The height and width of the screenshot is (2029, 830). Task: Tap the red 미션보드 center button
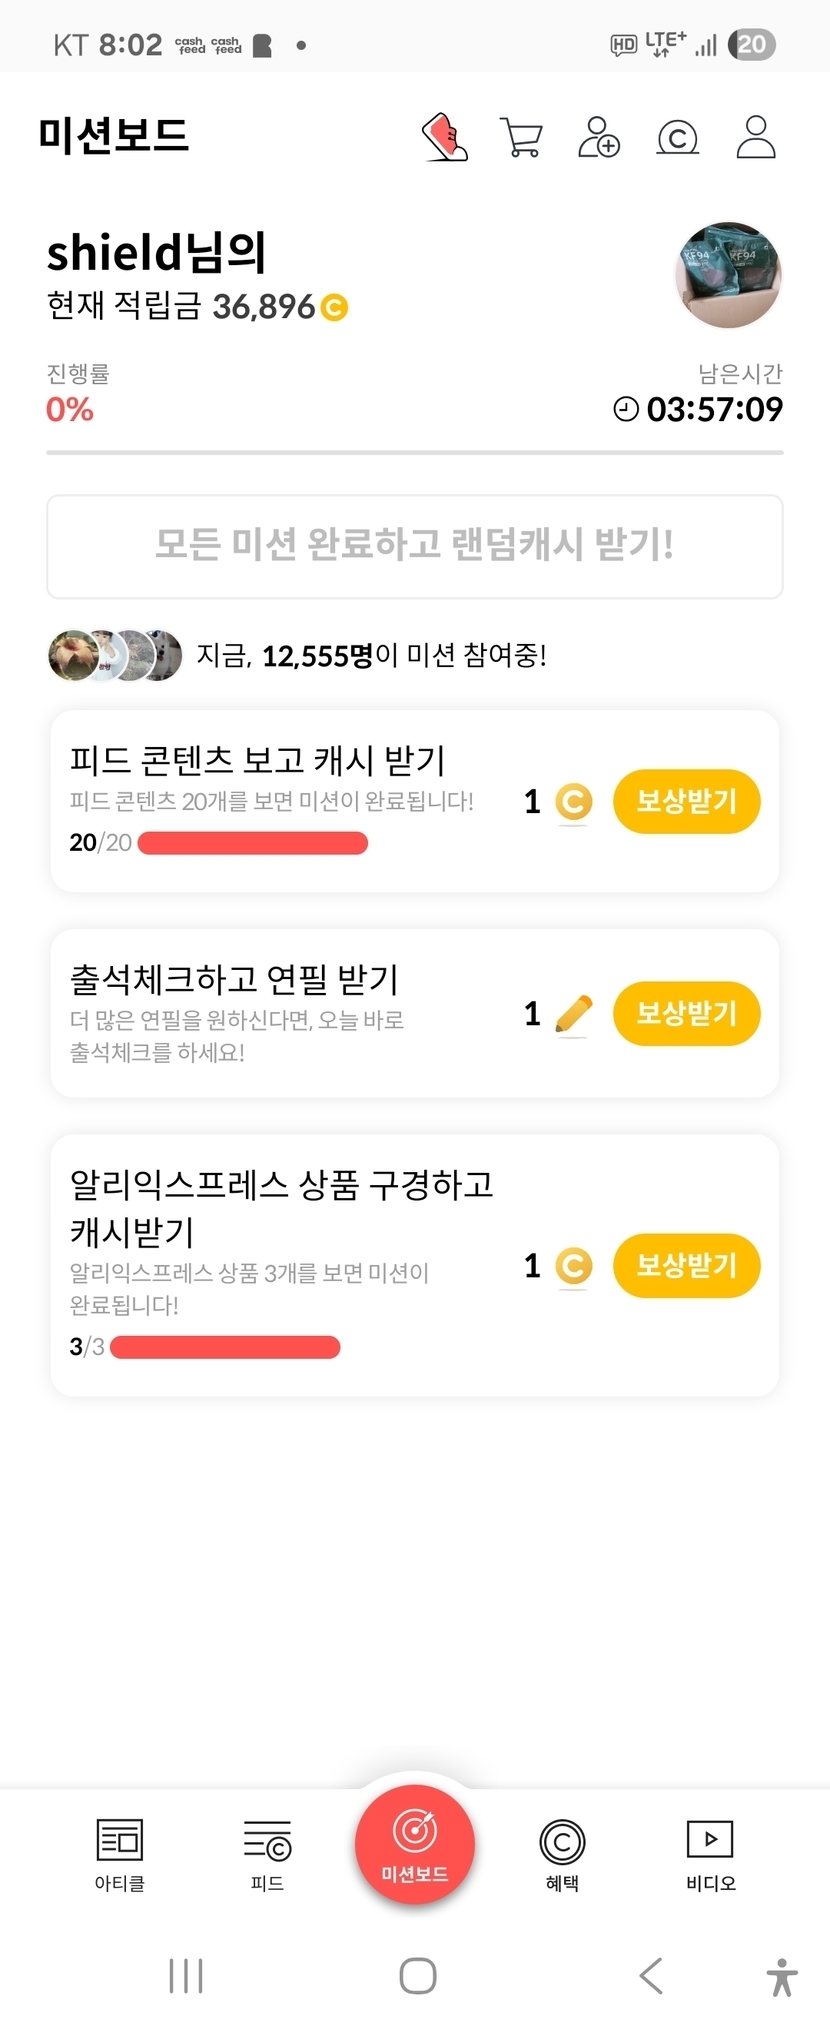(415, 1845)
